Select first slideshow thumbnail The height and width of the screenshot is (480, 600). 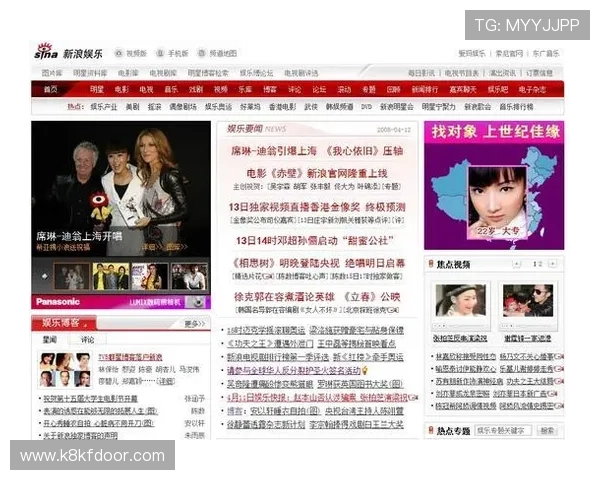72,276
